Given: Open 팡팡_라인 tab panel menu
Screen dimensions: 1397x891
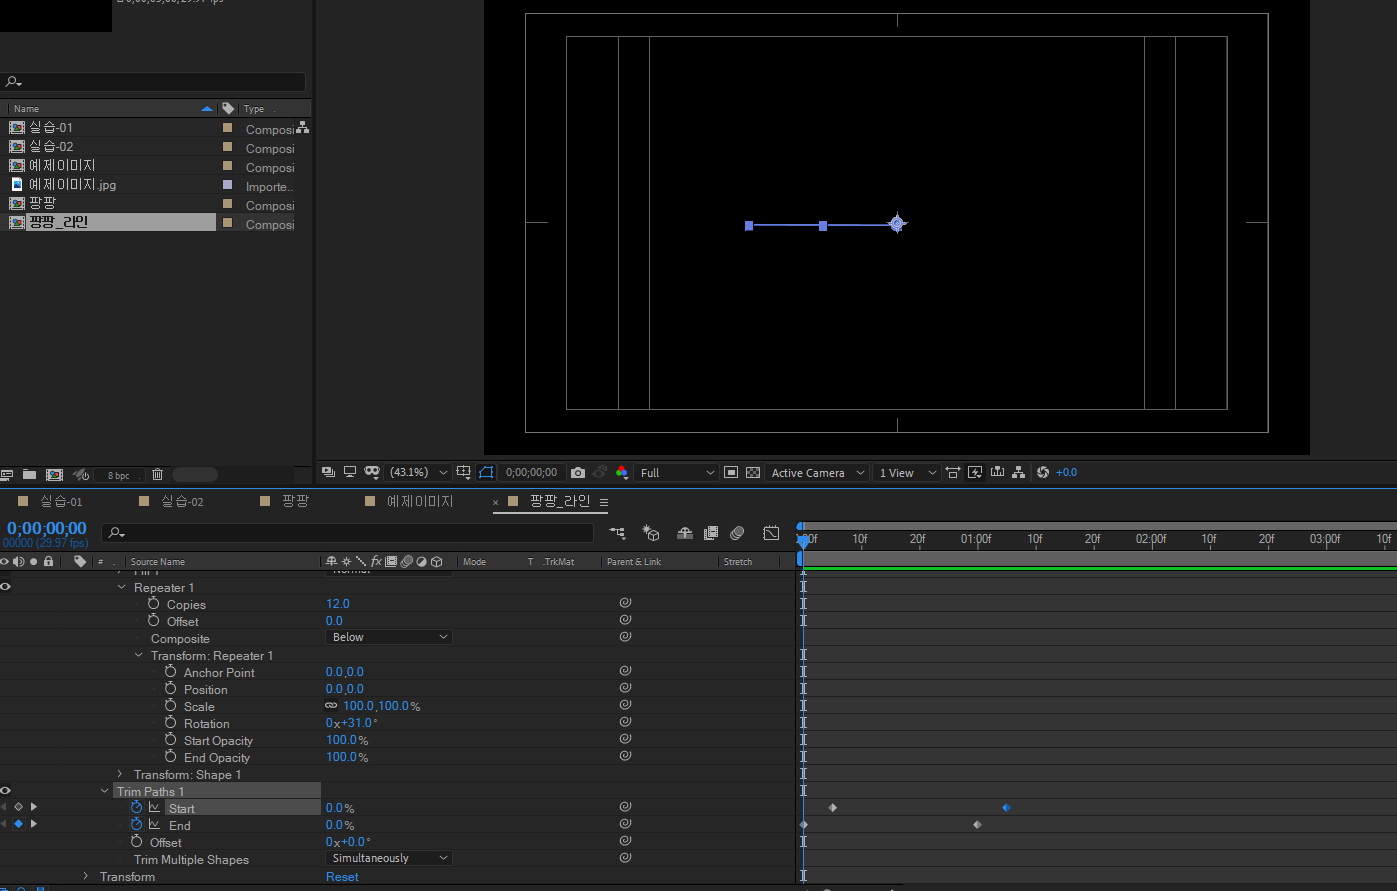Looking at the screenshot, I should pyautogui.click(x=604, y=502).
